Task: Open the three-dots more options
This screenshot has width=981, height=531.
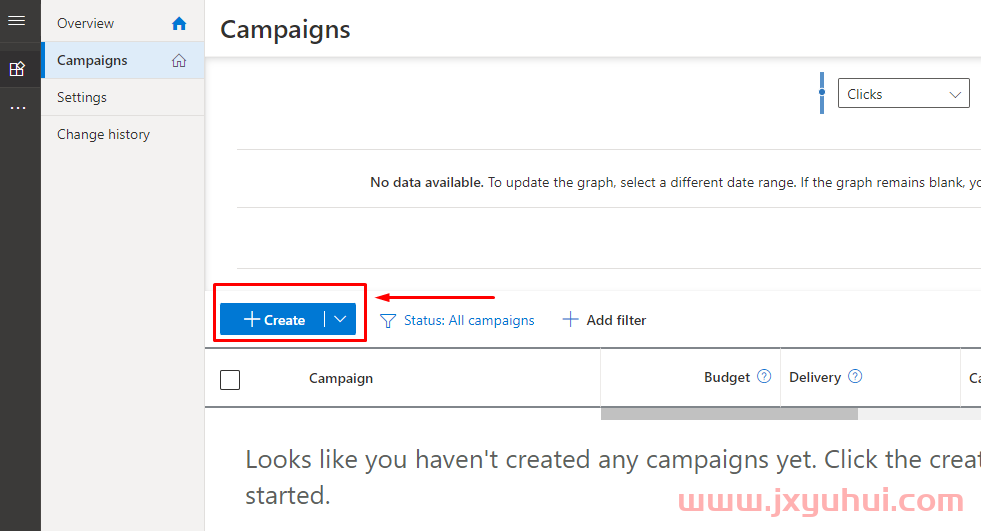Action: (18, 108)
